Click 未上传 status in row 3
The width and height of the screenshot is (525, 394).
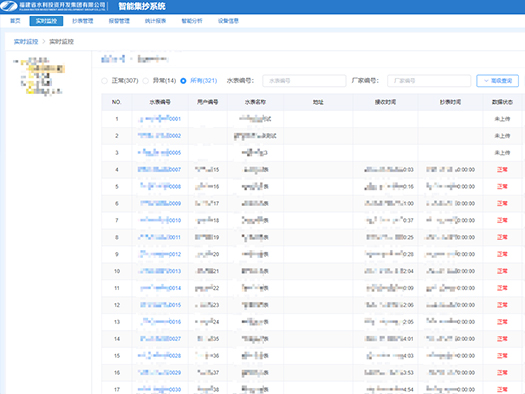click(x=502, y=153)
